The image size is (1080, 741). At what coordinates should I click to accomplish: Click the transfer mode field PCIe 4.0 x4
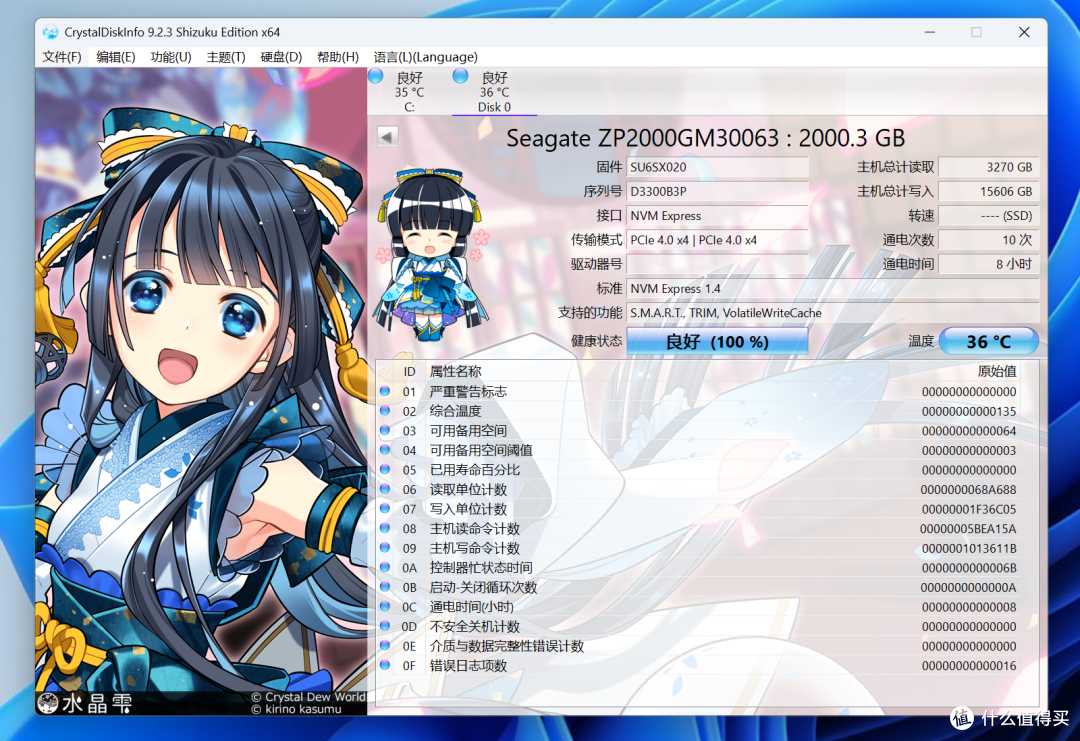(x=717, y=240)
